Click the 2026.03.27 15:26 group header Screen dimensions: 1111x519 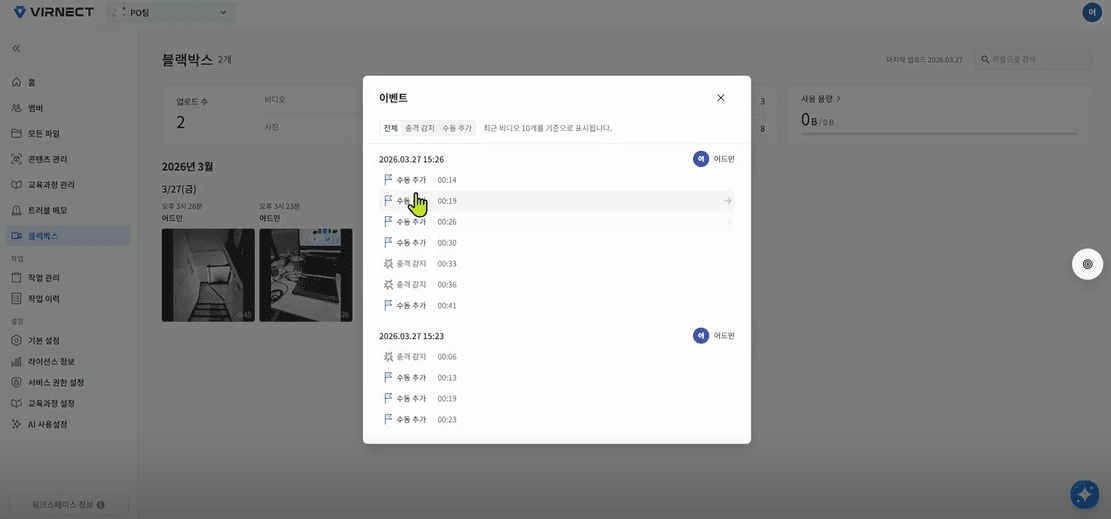click(411, 160)
